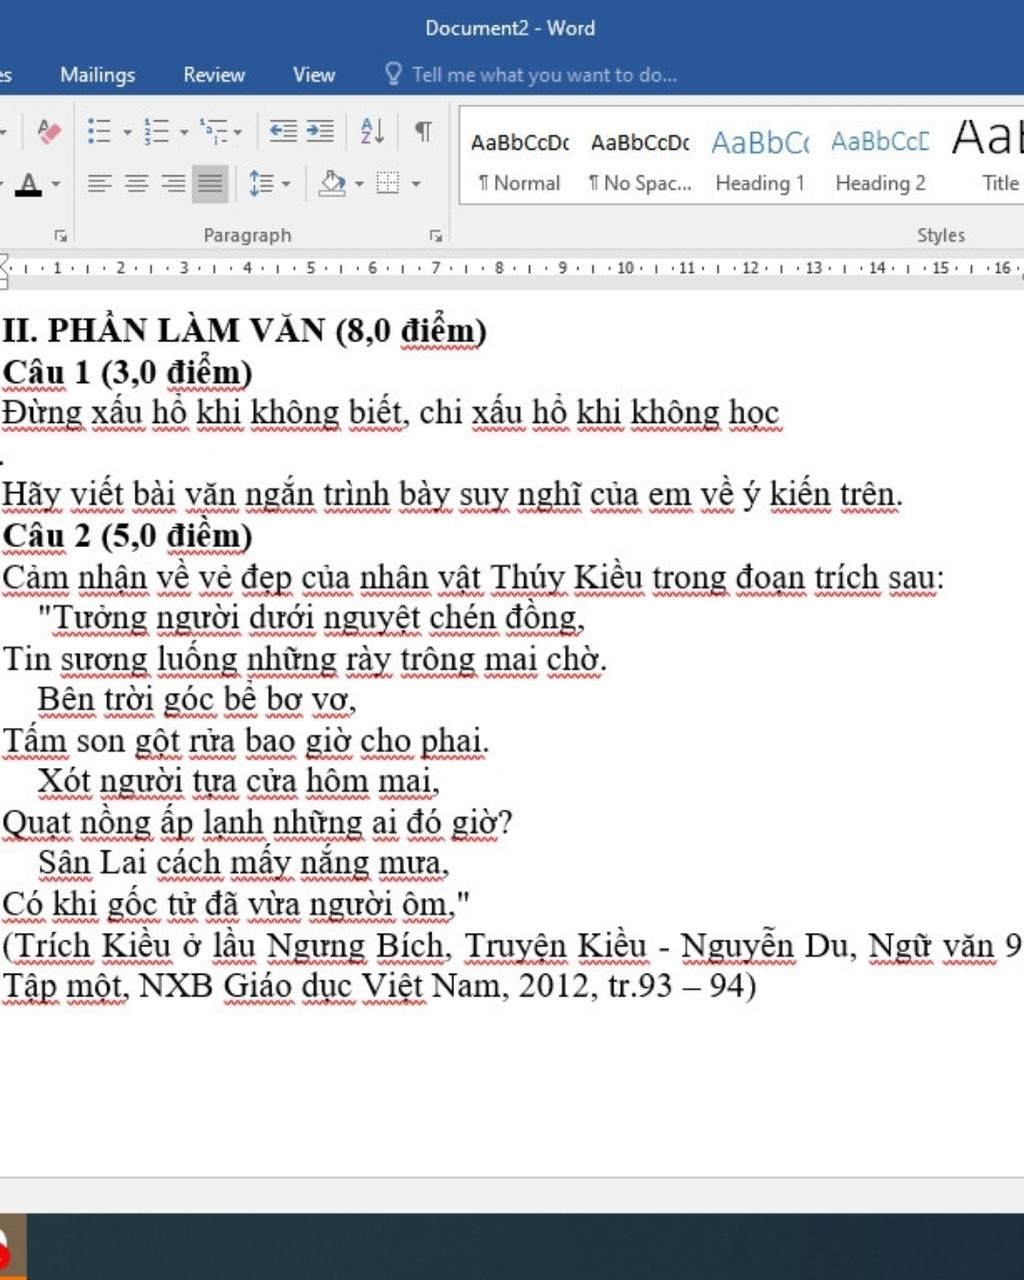Apply font color A
The height and width of the screenshot is (1280, 1024).
29,184
